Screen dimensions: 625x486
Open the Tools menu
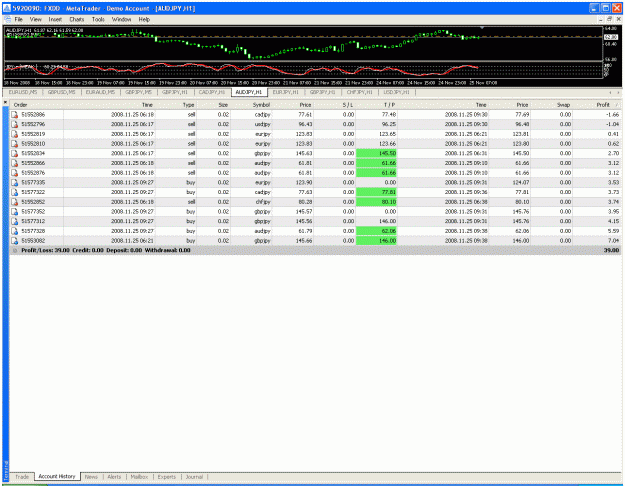tap(98, 19)
